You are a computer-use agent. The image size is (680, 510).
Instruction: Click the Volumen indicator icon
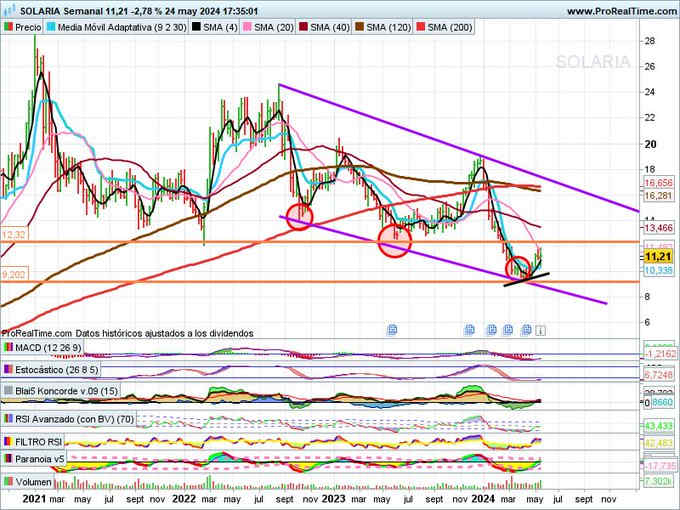8,482
